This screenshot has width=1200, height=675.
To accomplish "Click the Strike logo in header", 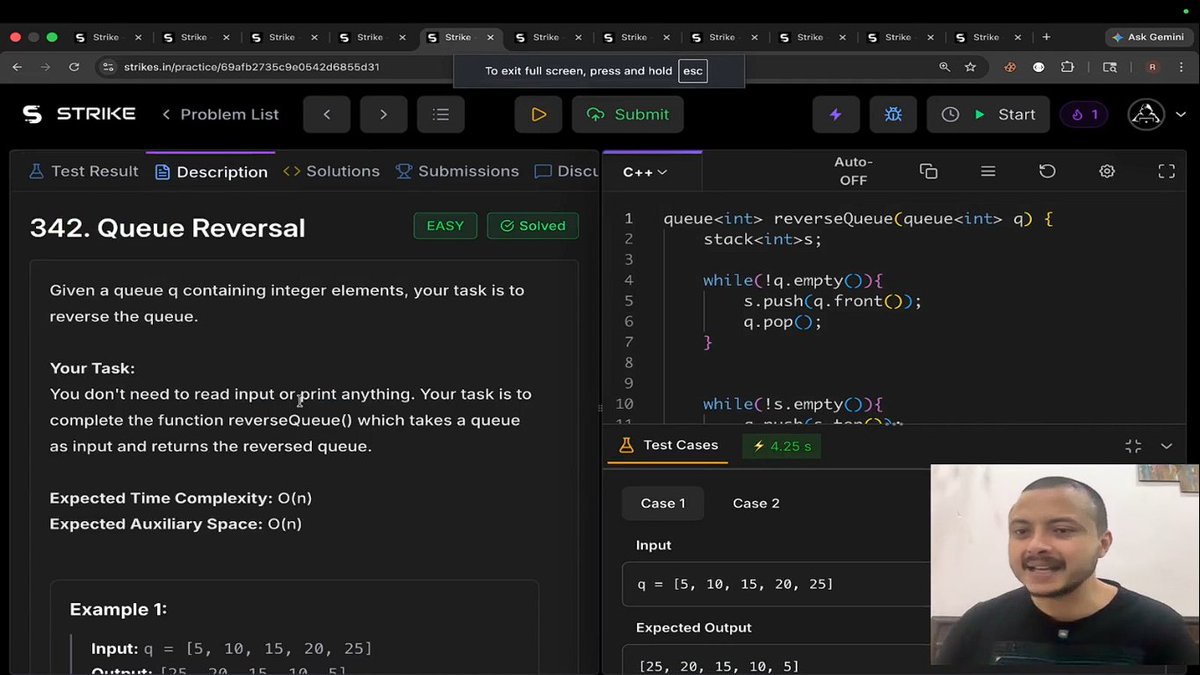I will tap(79, 114).
